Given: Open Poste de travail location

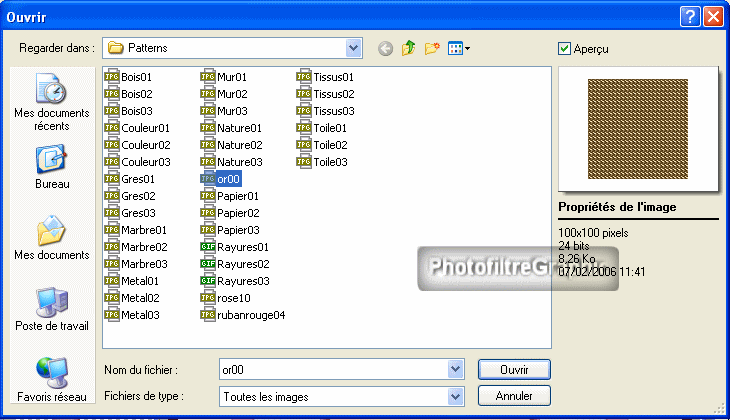Looking at the screenshot, I should coord(51,310).
